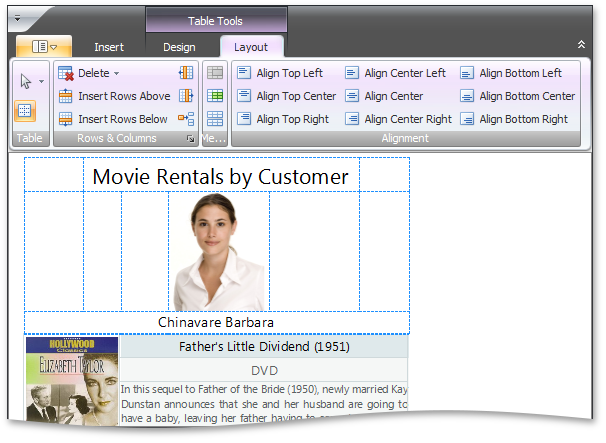Image resolution: width=606 pixels, height=443 pixels.
Task: Open the application menu button
Action: pyautogui.click(x=43, y=47)
